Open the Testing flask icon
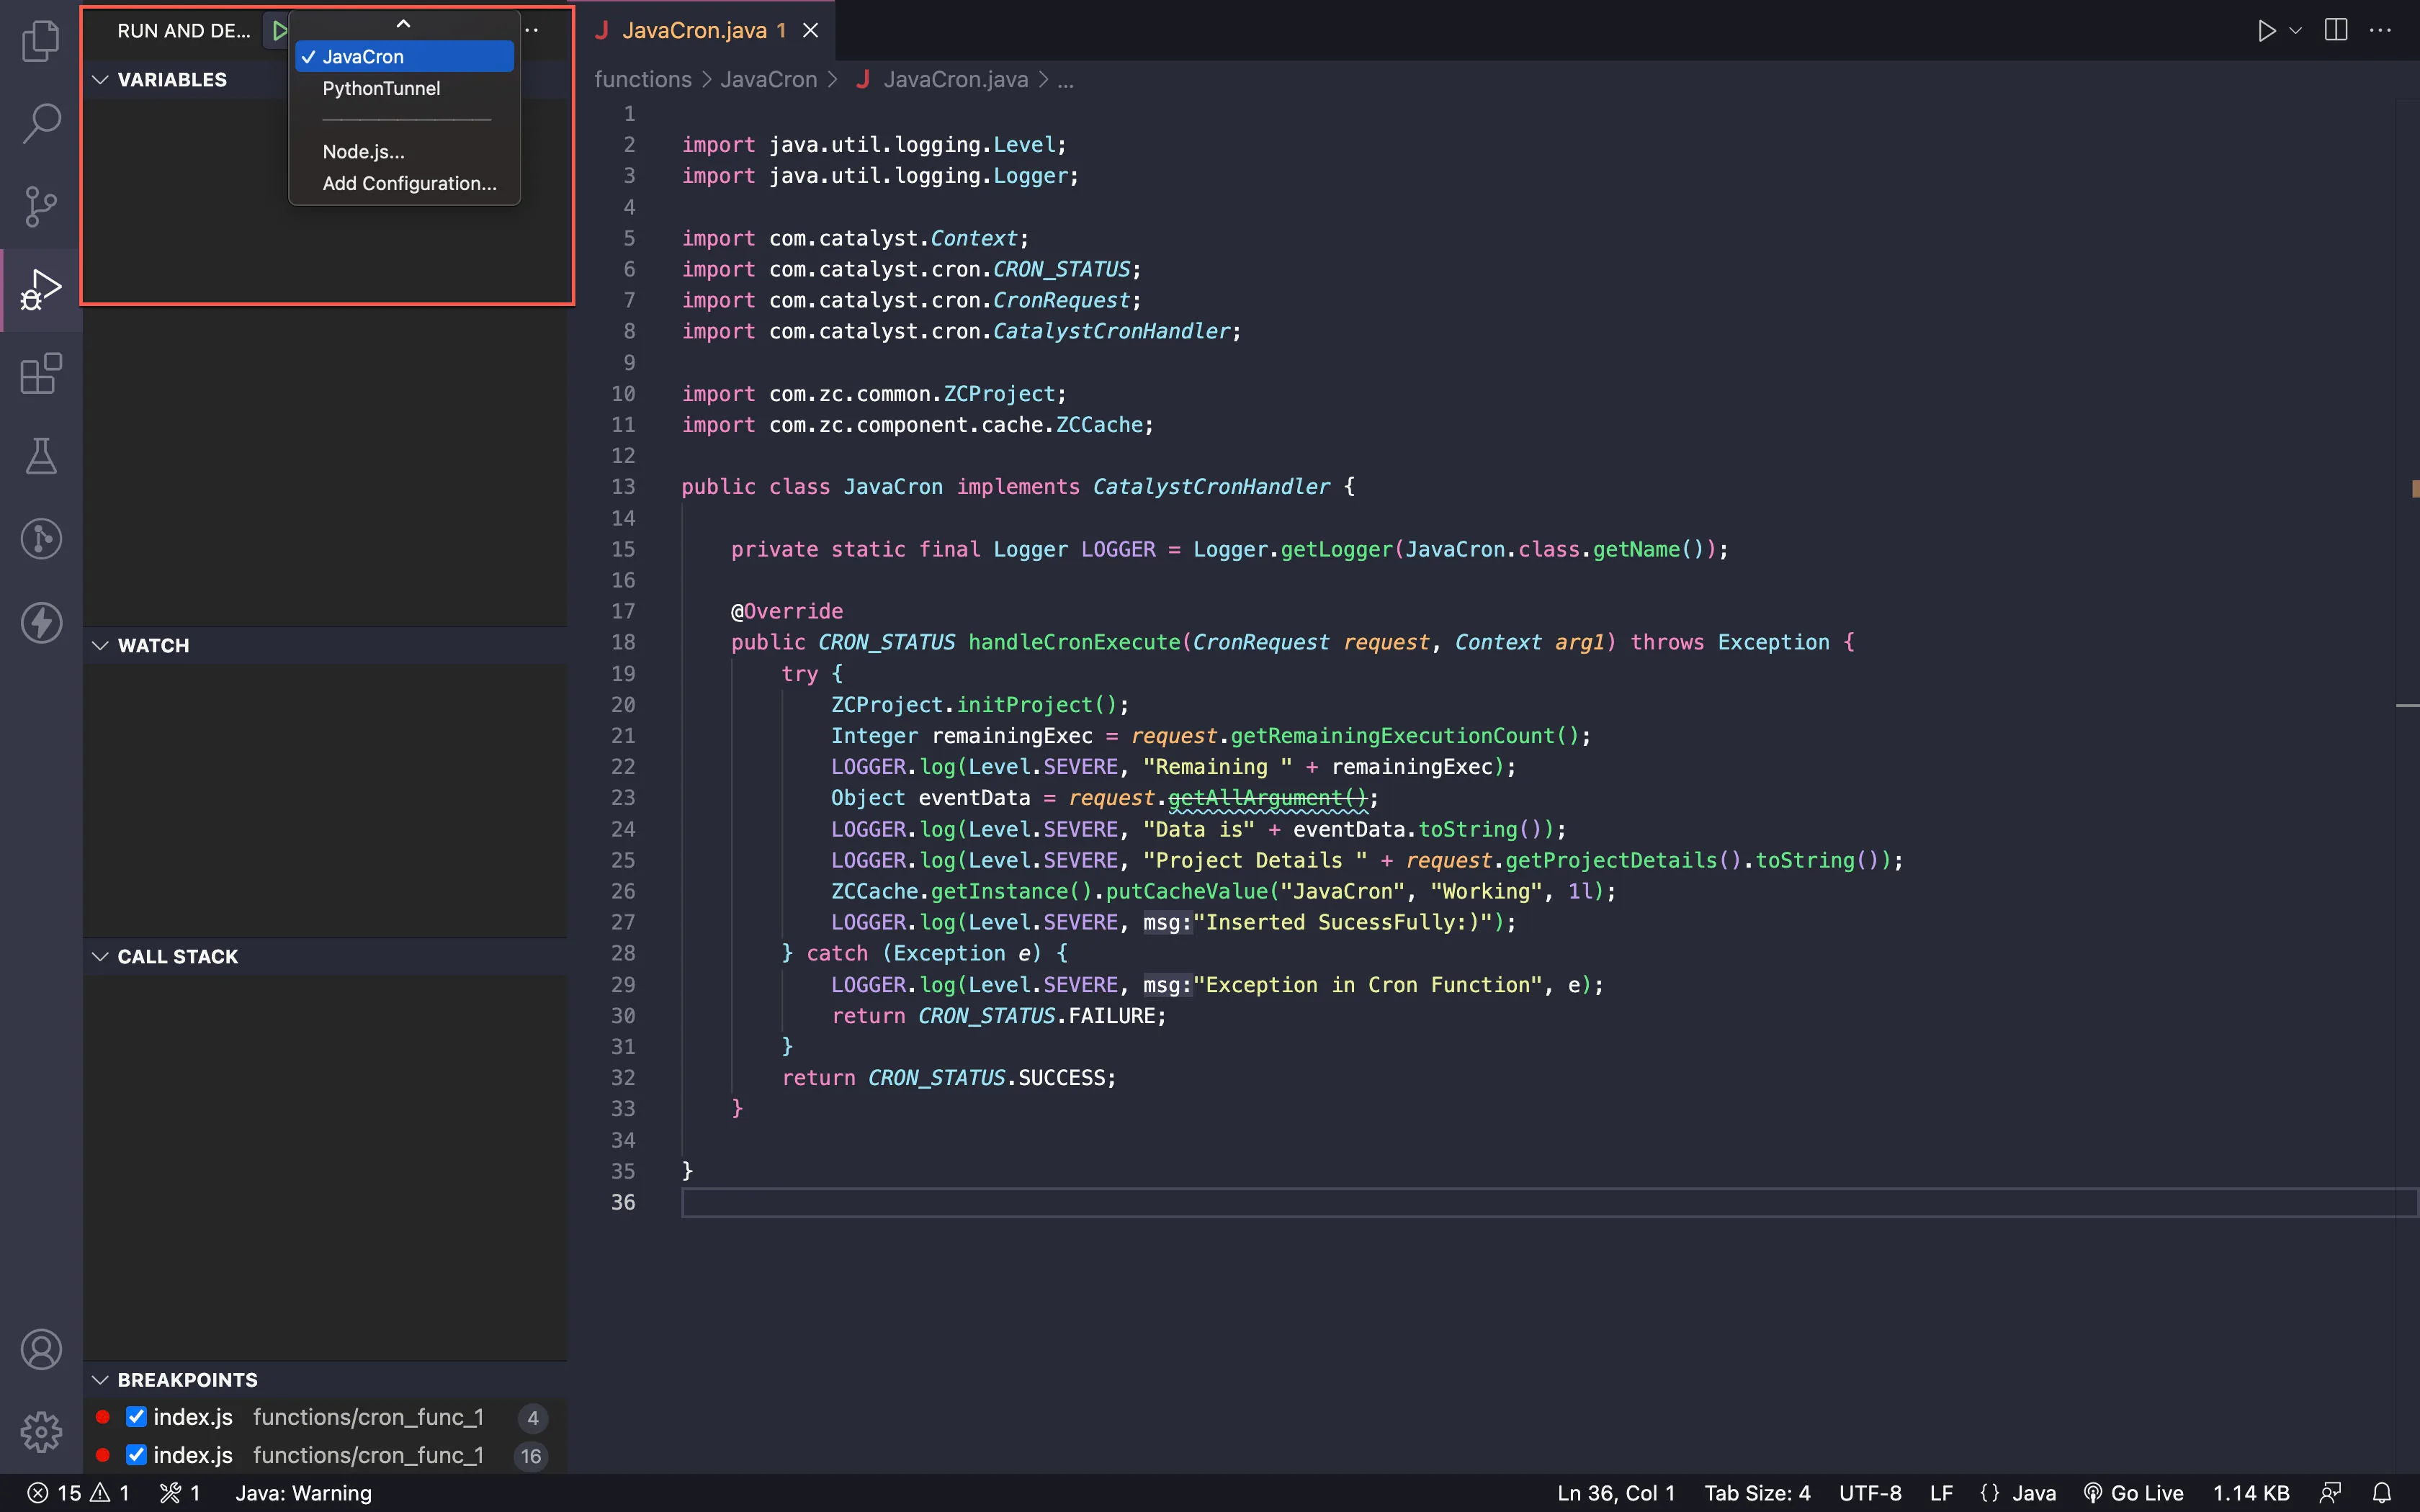The height and width of the screenshot is (1512, 2420). [x=41, y=456]
